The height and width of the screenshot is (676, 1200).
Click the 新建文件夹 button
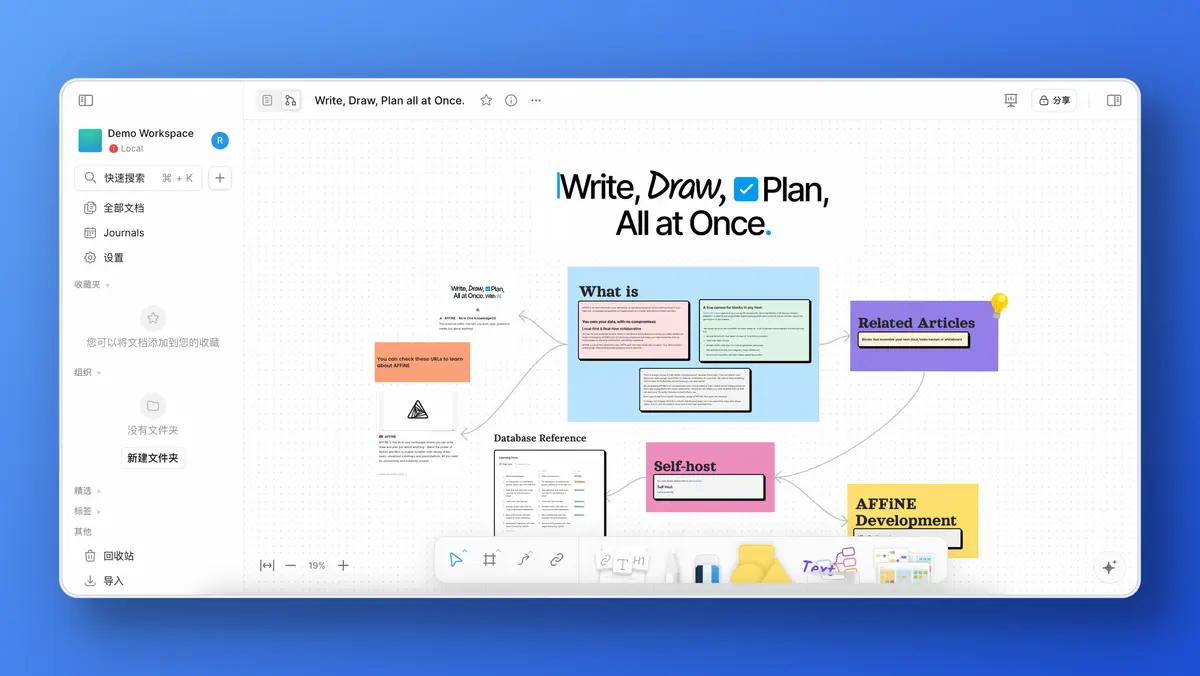tap(153, 458)
